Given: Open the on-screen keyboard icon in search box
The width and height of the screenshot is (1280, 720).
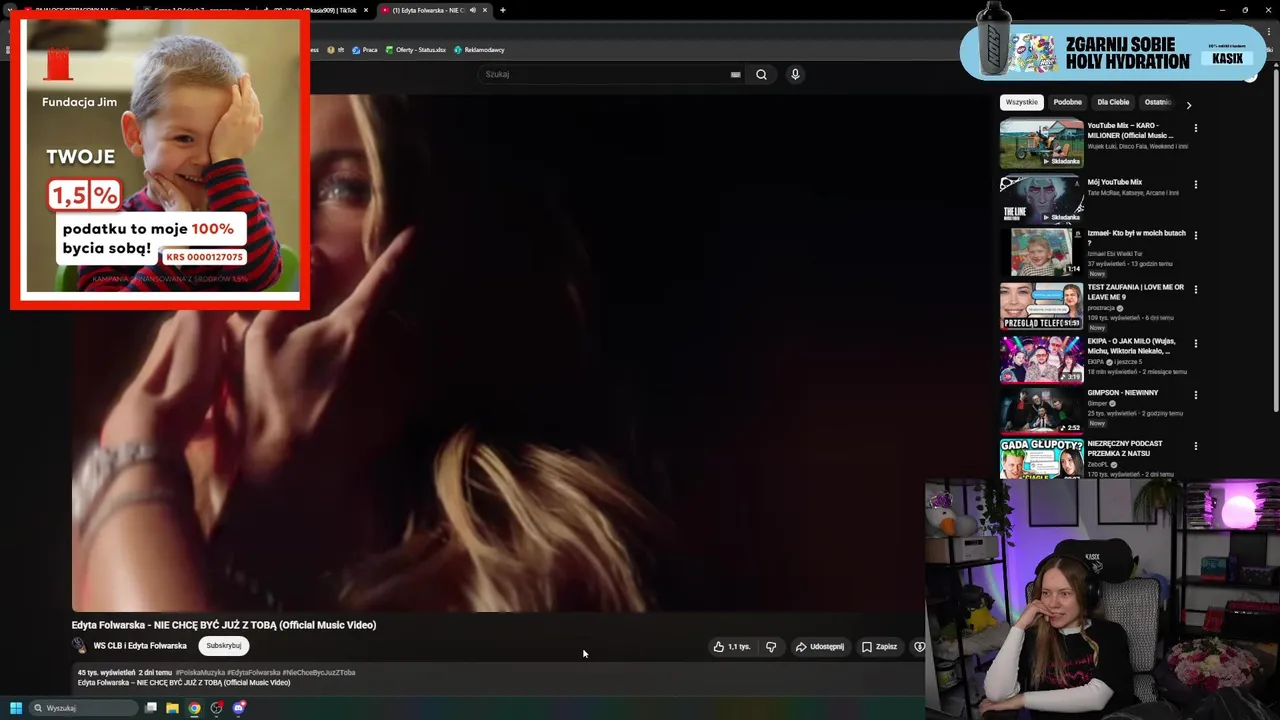Looking at the screenshot, I should 735,74.
